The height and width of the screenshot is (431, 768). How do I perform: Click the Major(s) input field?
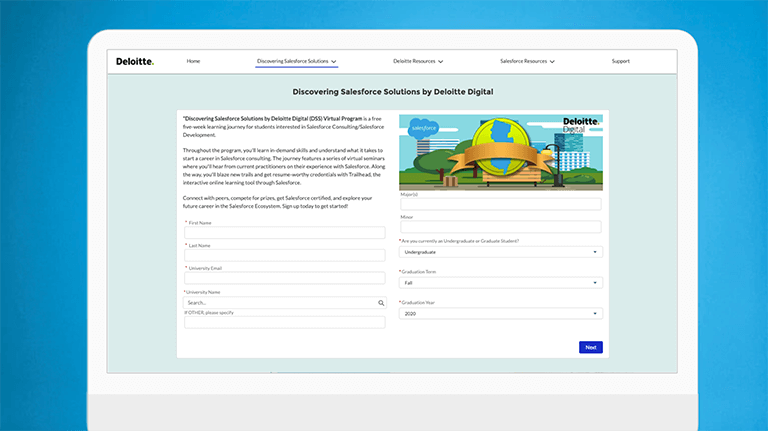(501, 204)
